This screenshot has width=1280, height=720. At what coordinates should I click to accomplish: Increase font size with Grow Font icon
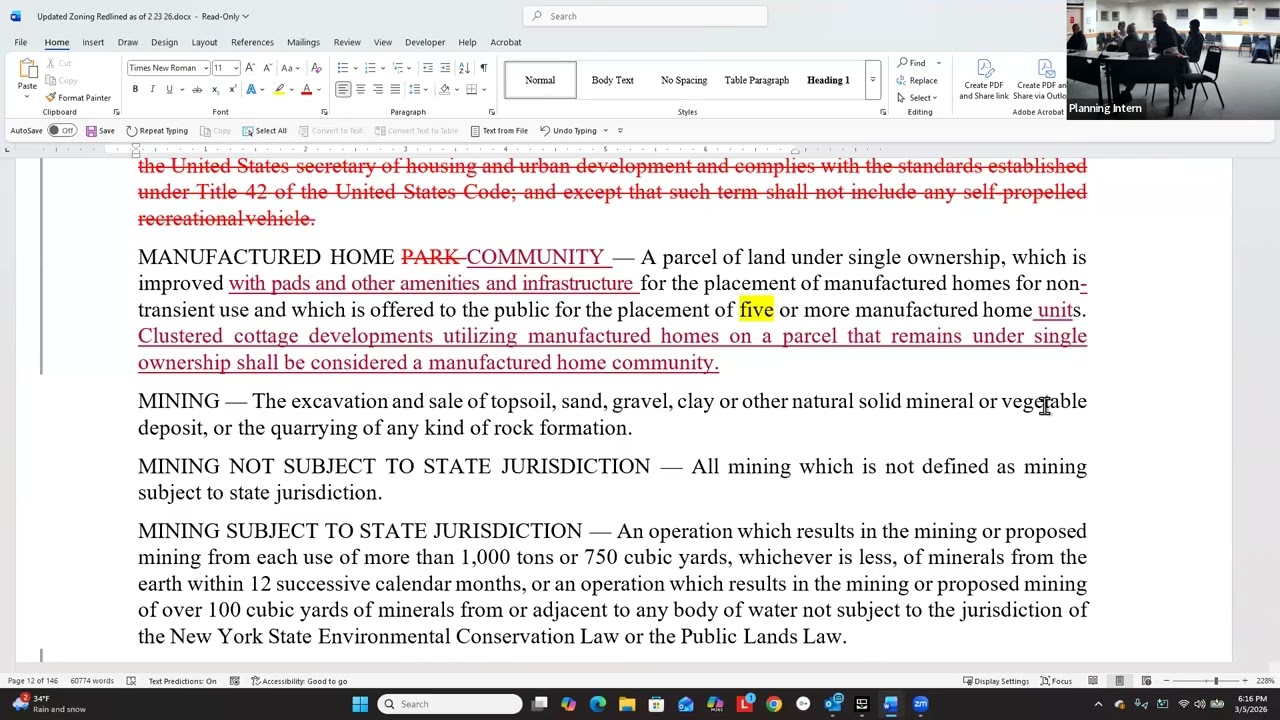click(250, 68)
